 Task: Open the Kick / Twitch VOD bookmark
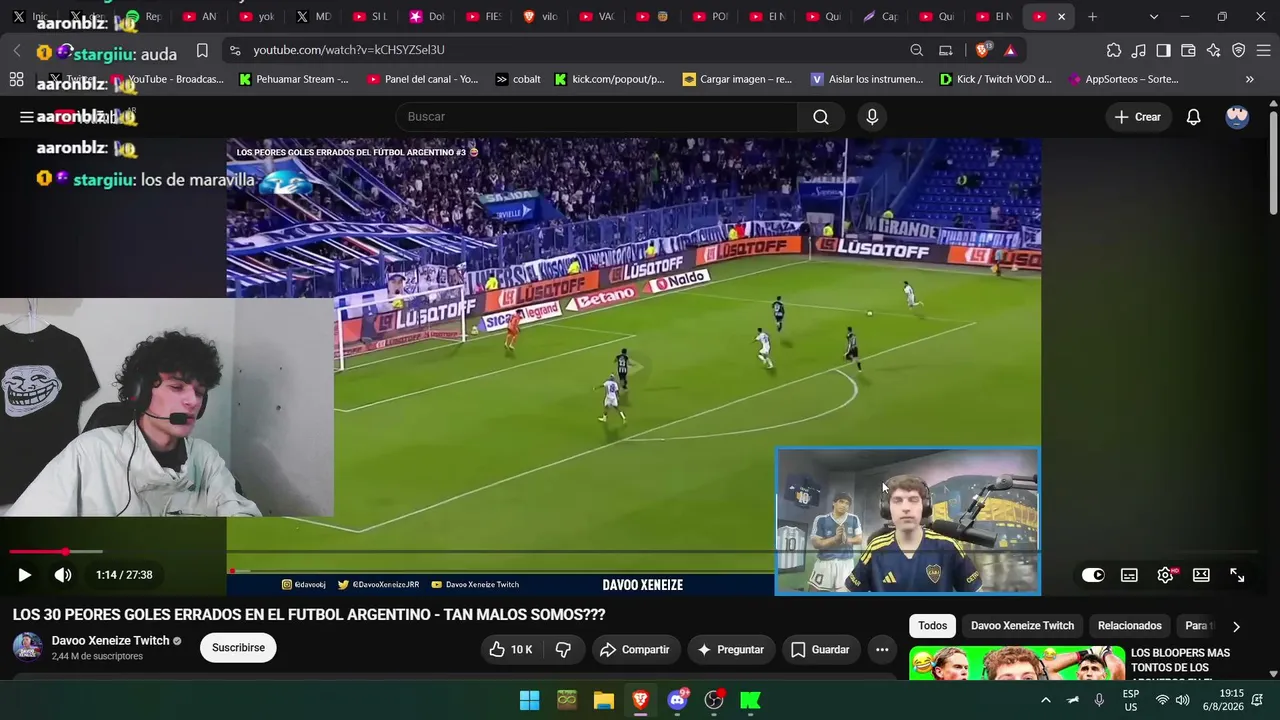tap(996, 79)
